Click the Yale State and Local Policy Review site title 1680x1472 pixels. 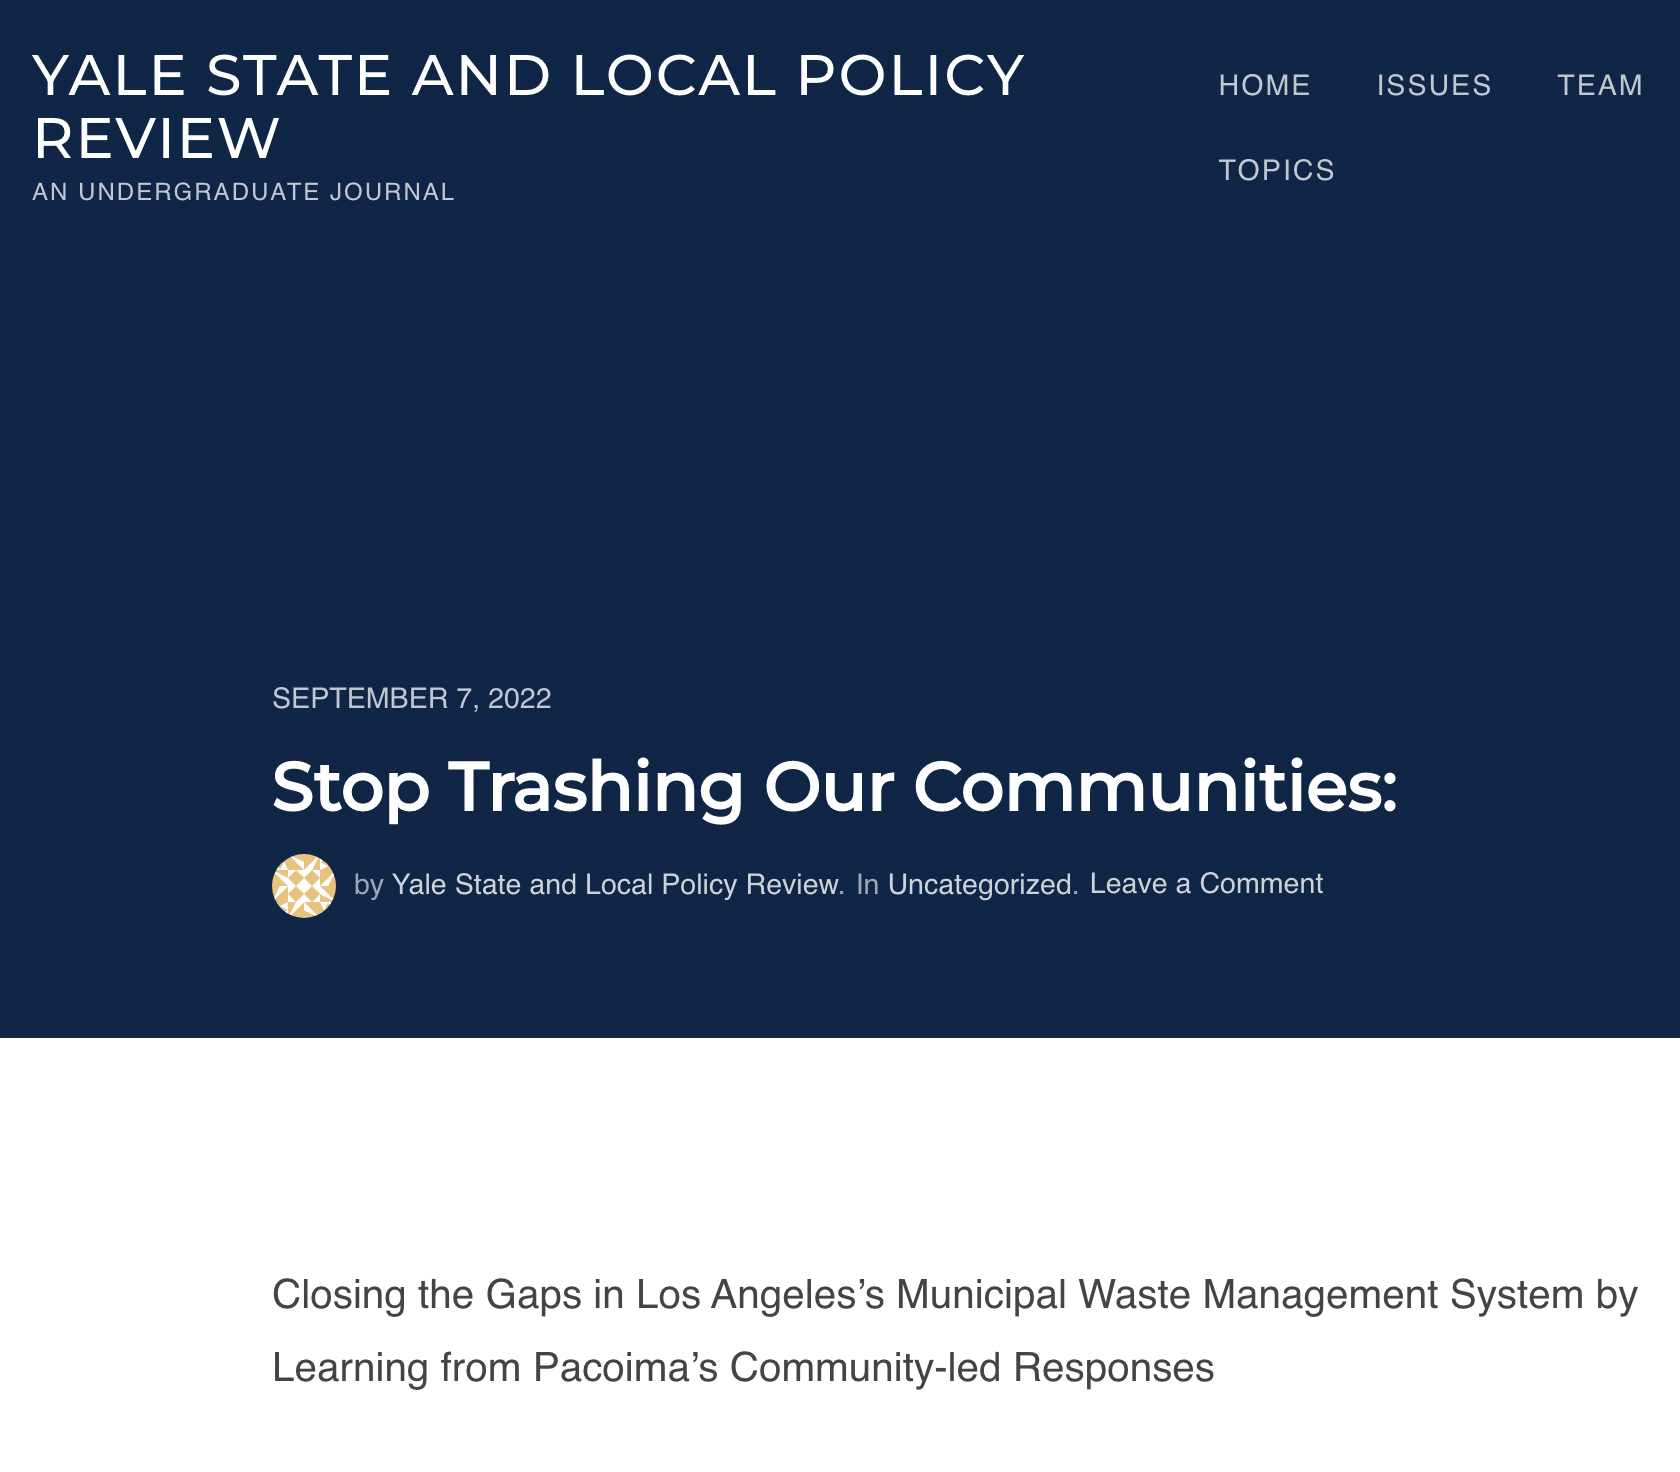point(529,106)
